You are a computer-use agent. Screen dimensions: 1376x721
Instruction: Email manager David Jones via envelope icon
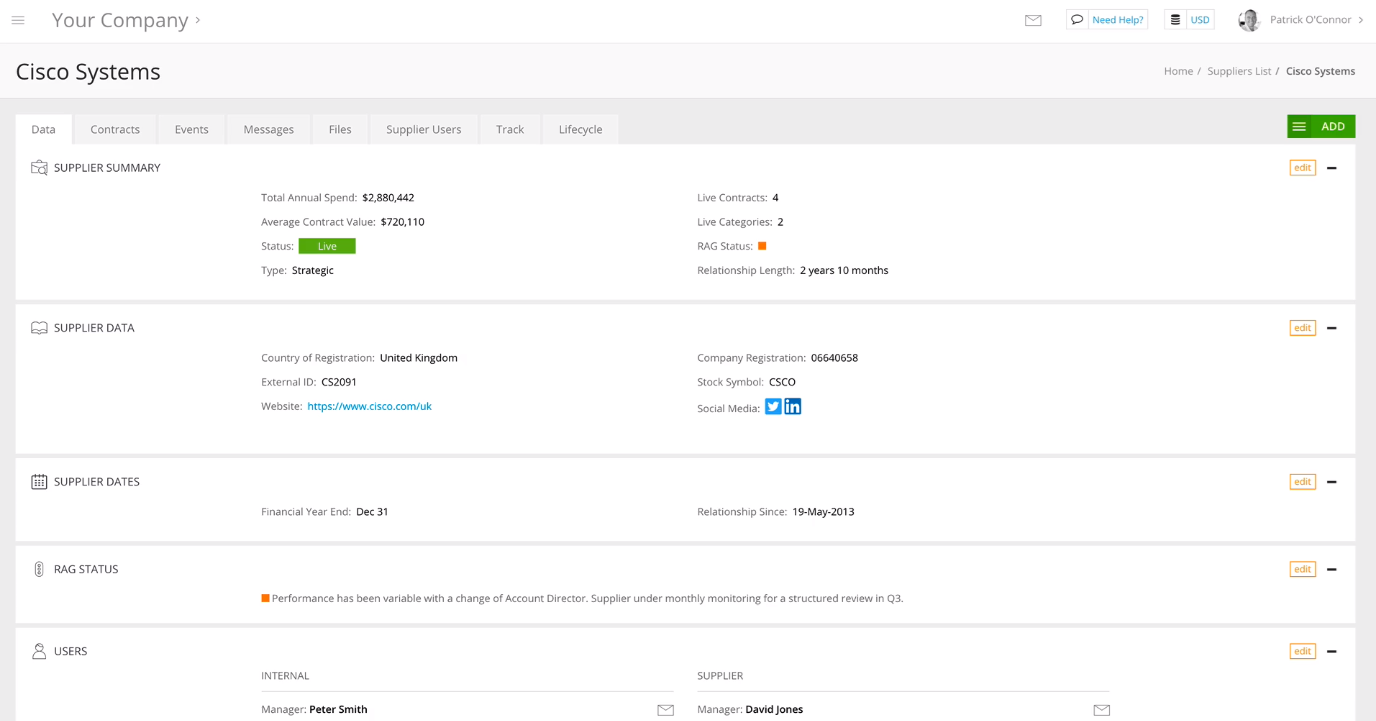point(1101,710)
